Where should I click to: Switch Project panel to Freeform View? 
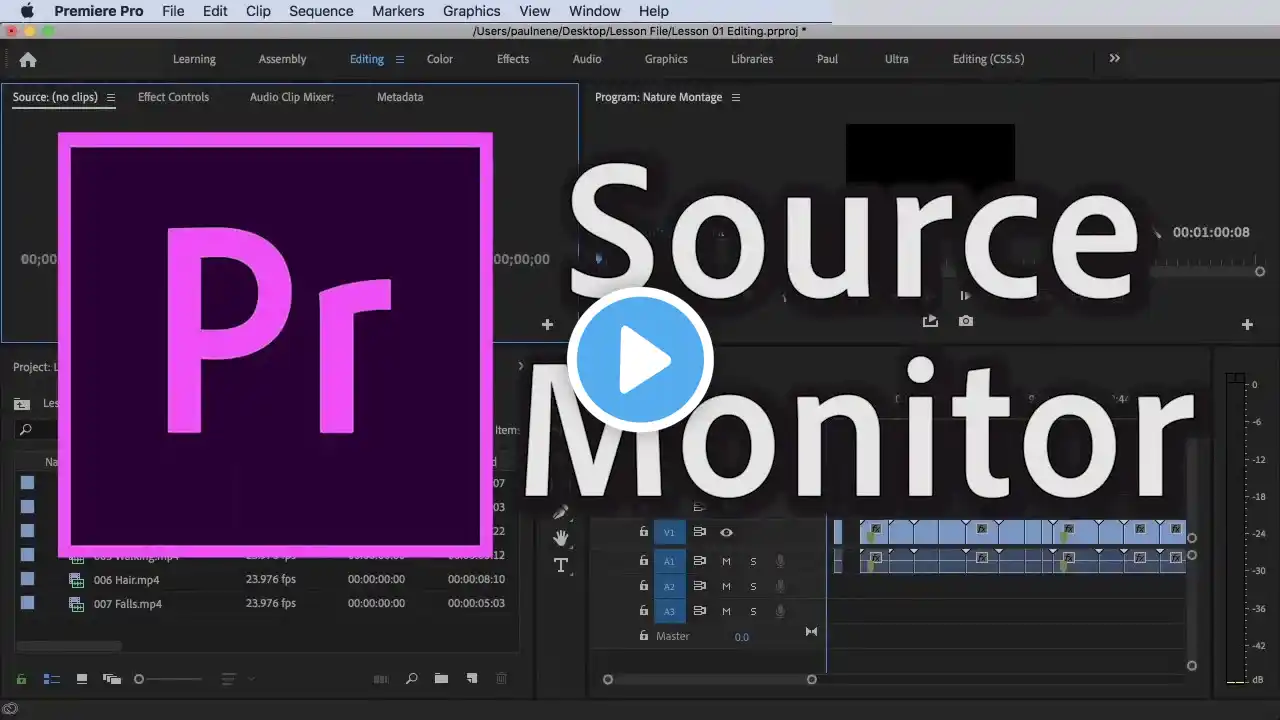(x=112, y=679)
